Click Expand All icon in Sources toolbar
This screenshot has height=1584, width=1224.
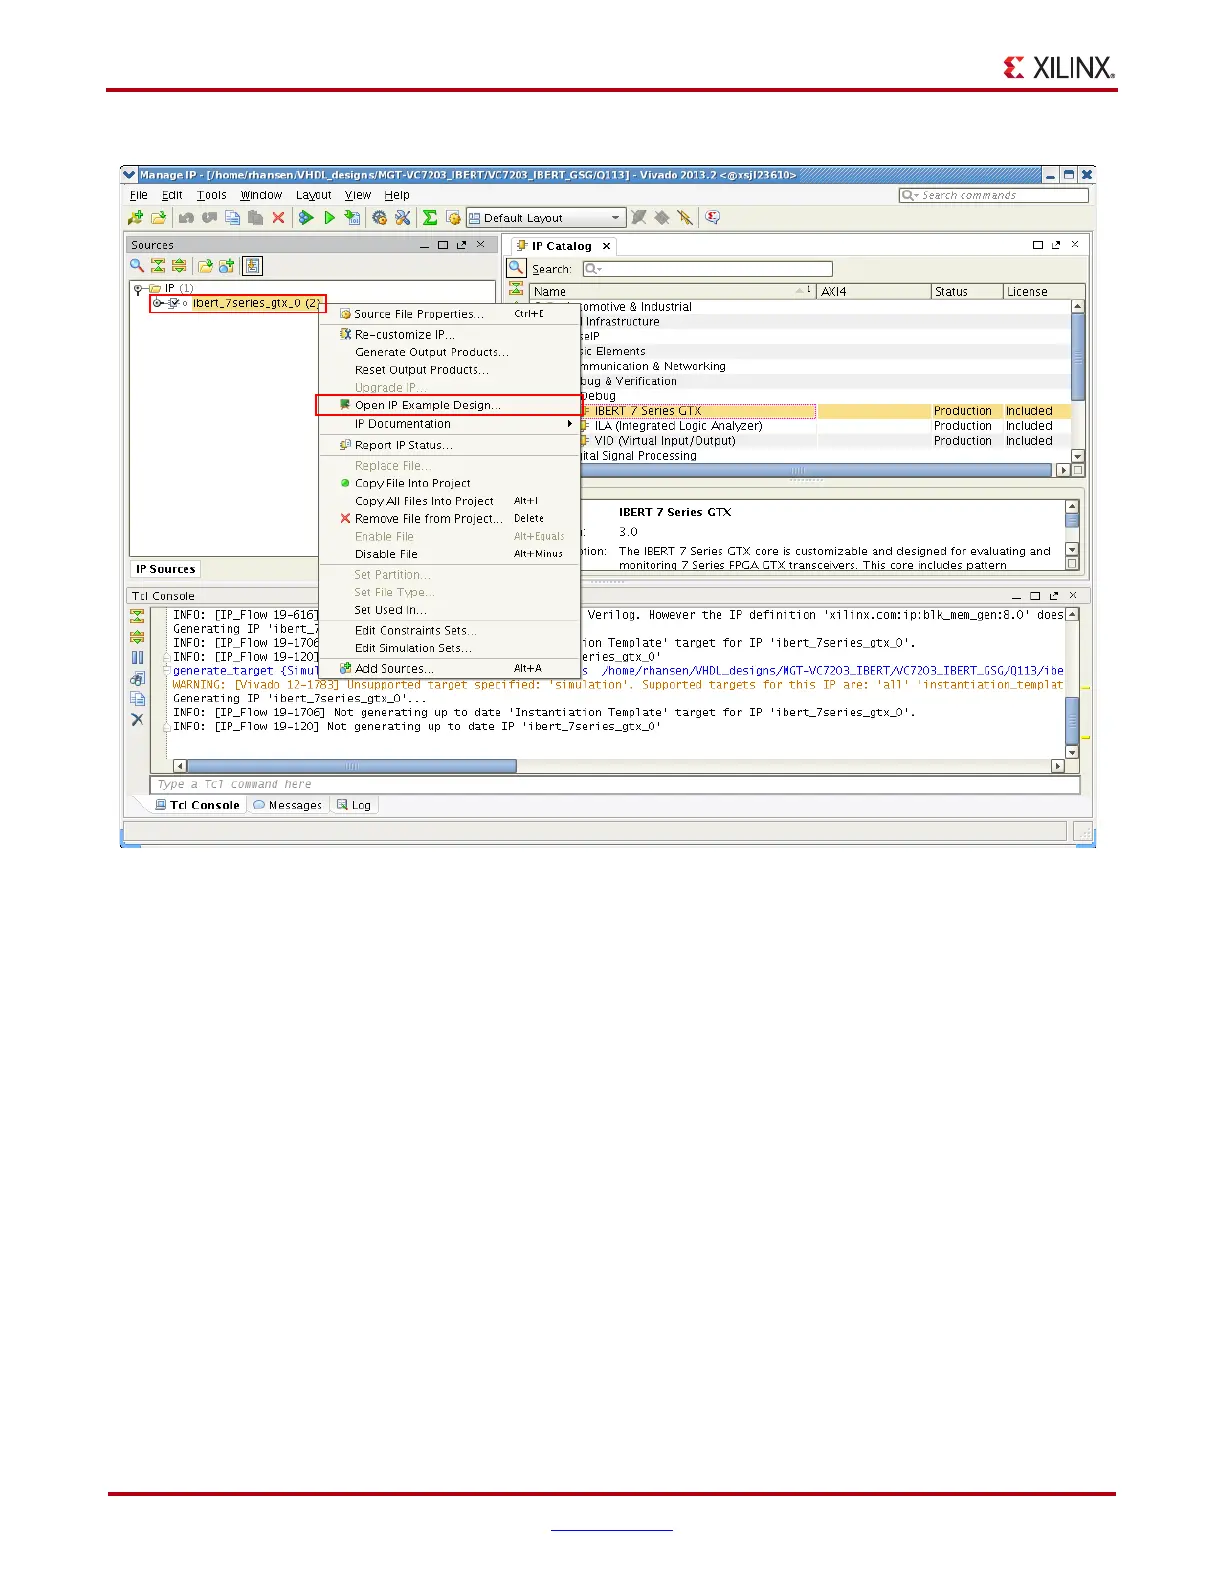179,265
